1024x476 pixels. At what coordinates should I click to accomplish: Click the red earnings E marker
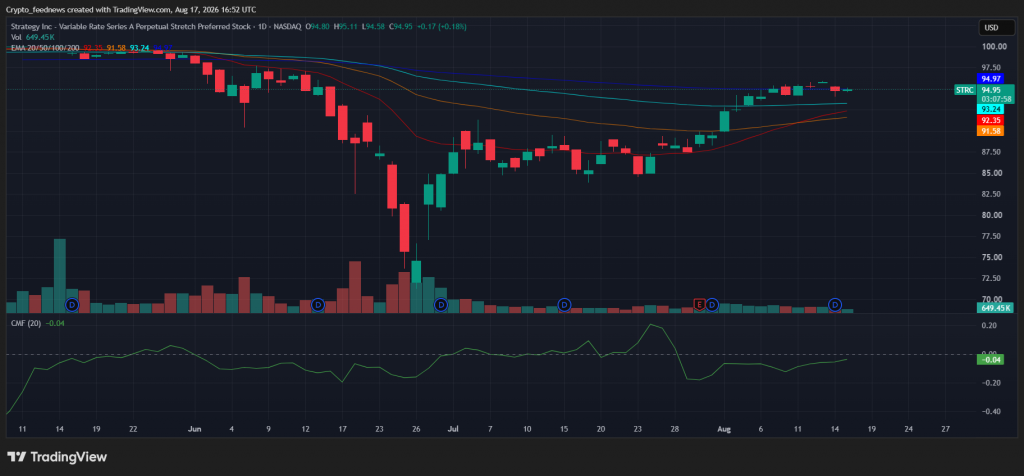(699, 304)
